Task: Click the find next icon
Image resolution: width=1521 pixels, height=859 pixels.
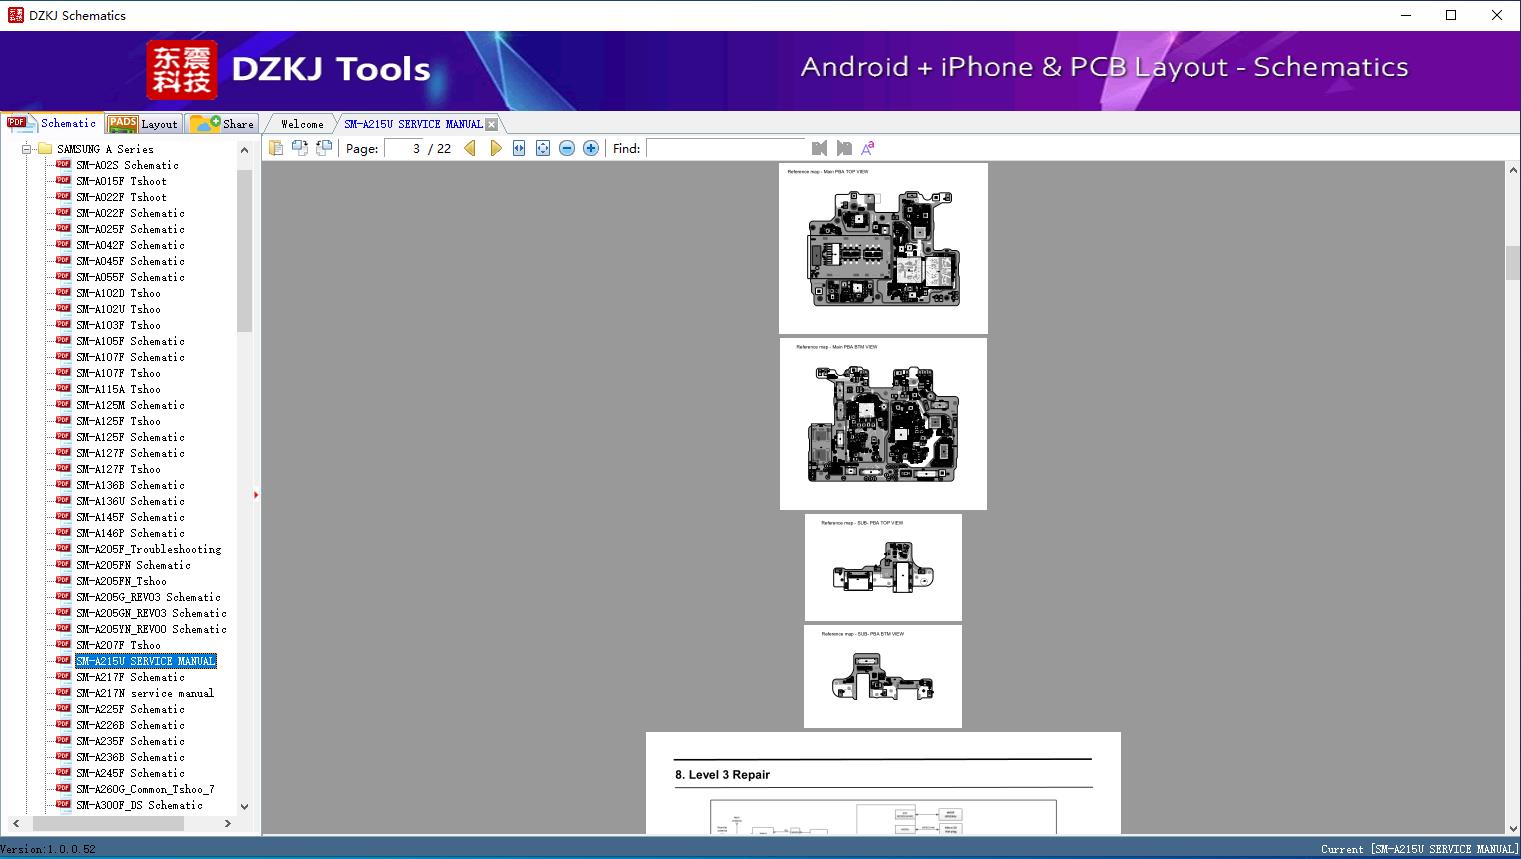Action: pos(844,148)
